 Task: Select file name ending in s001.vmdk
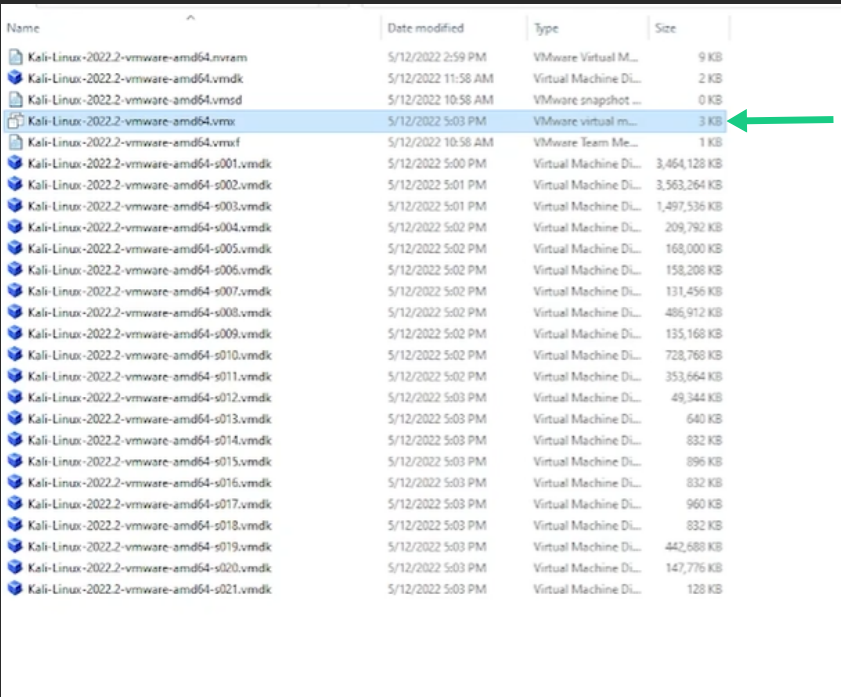150,164
